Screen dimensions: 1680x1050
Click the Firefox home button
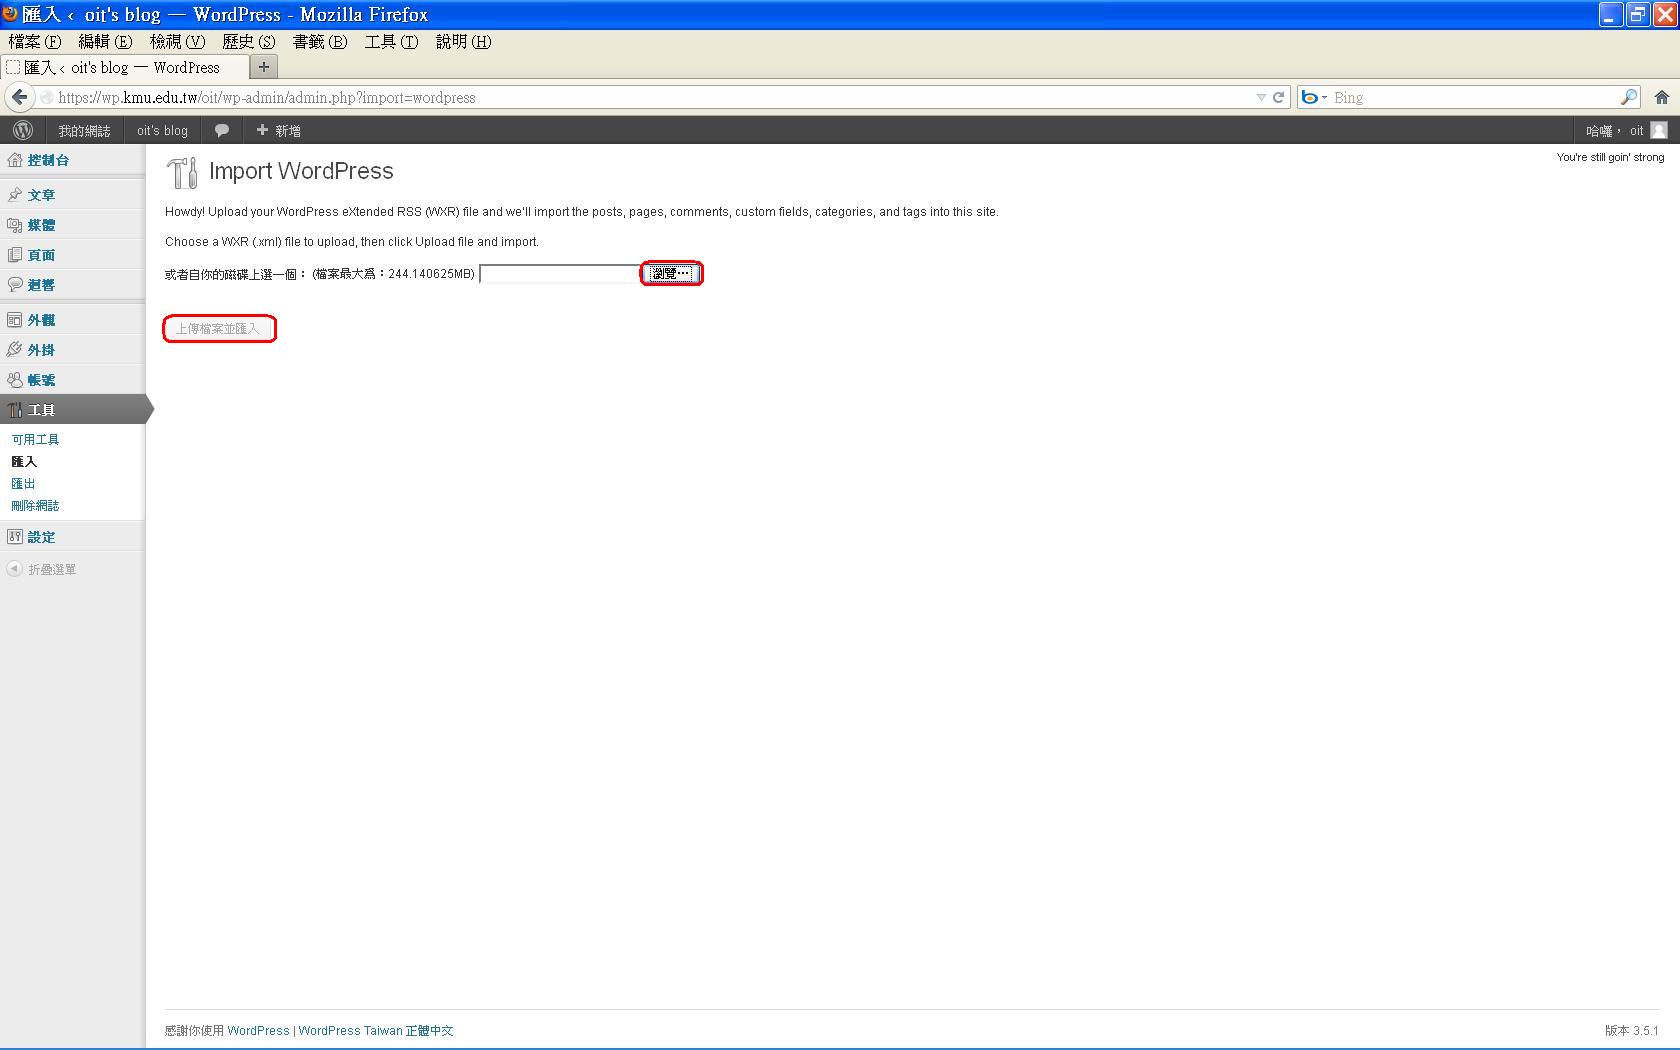click(x=1661, y=97)
